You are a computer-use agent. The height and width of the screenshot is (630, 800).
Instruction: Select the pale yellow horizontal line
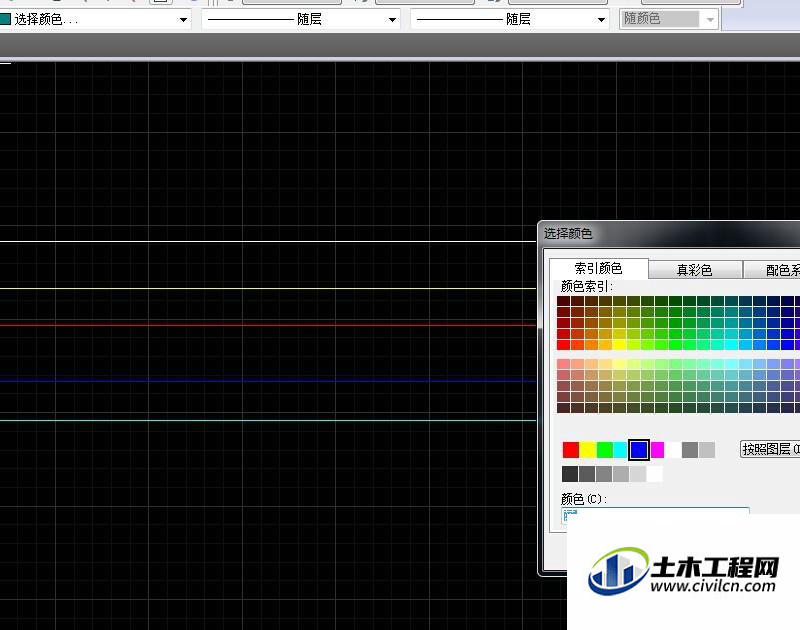(x=268, y=288)
